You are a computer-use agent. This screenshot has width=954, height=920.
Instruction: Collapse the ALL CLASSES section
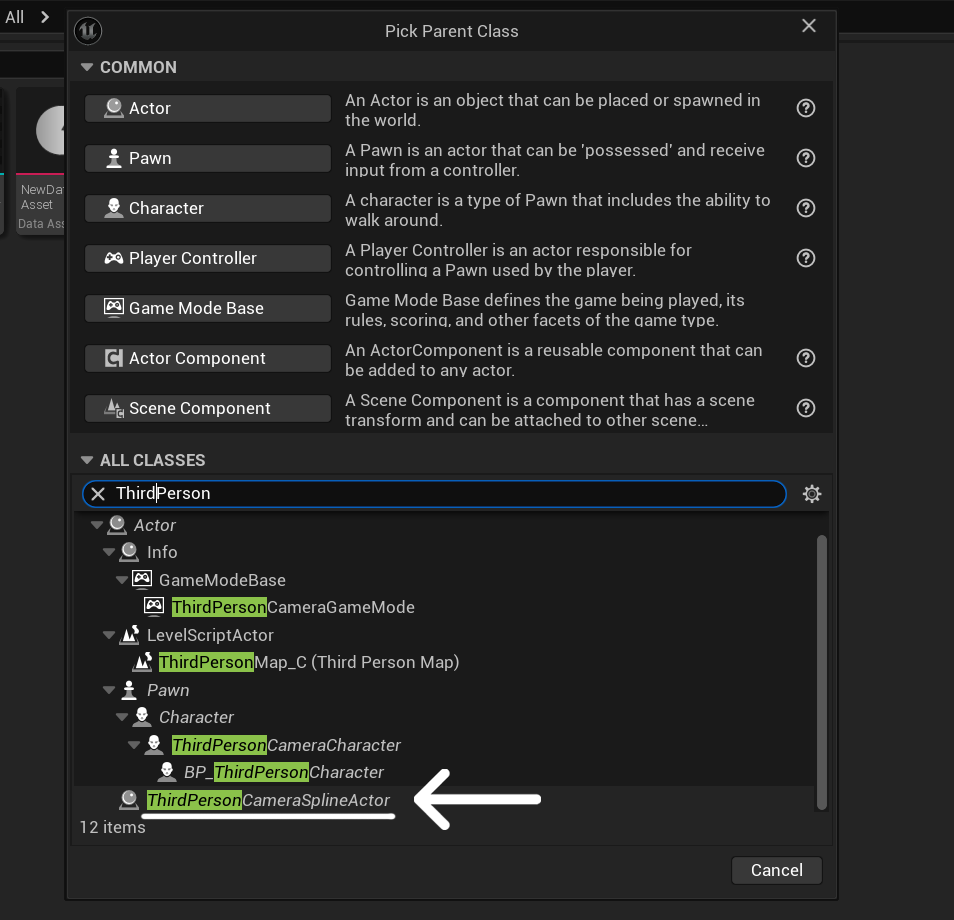[x=86, y=460]
